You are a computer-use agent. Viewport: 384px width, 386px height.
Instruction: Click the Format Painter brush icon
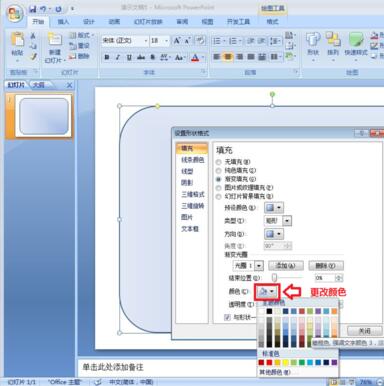(x=33, y=57)
